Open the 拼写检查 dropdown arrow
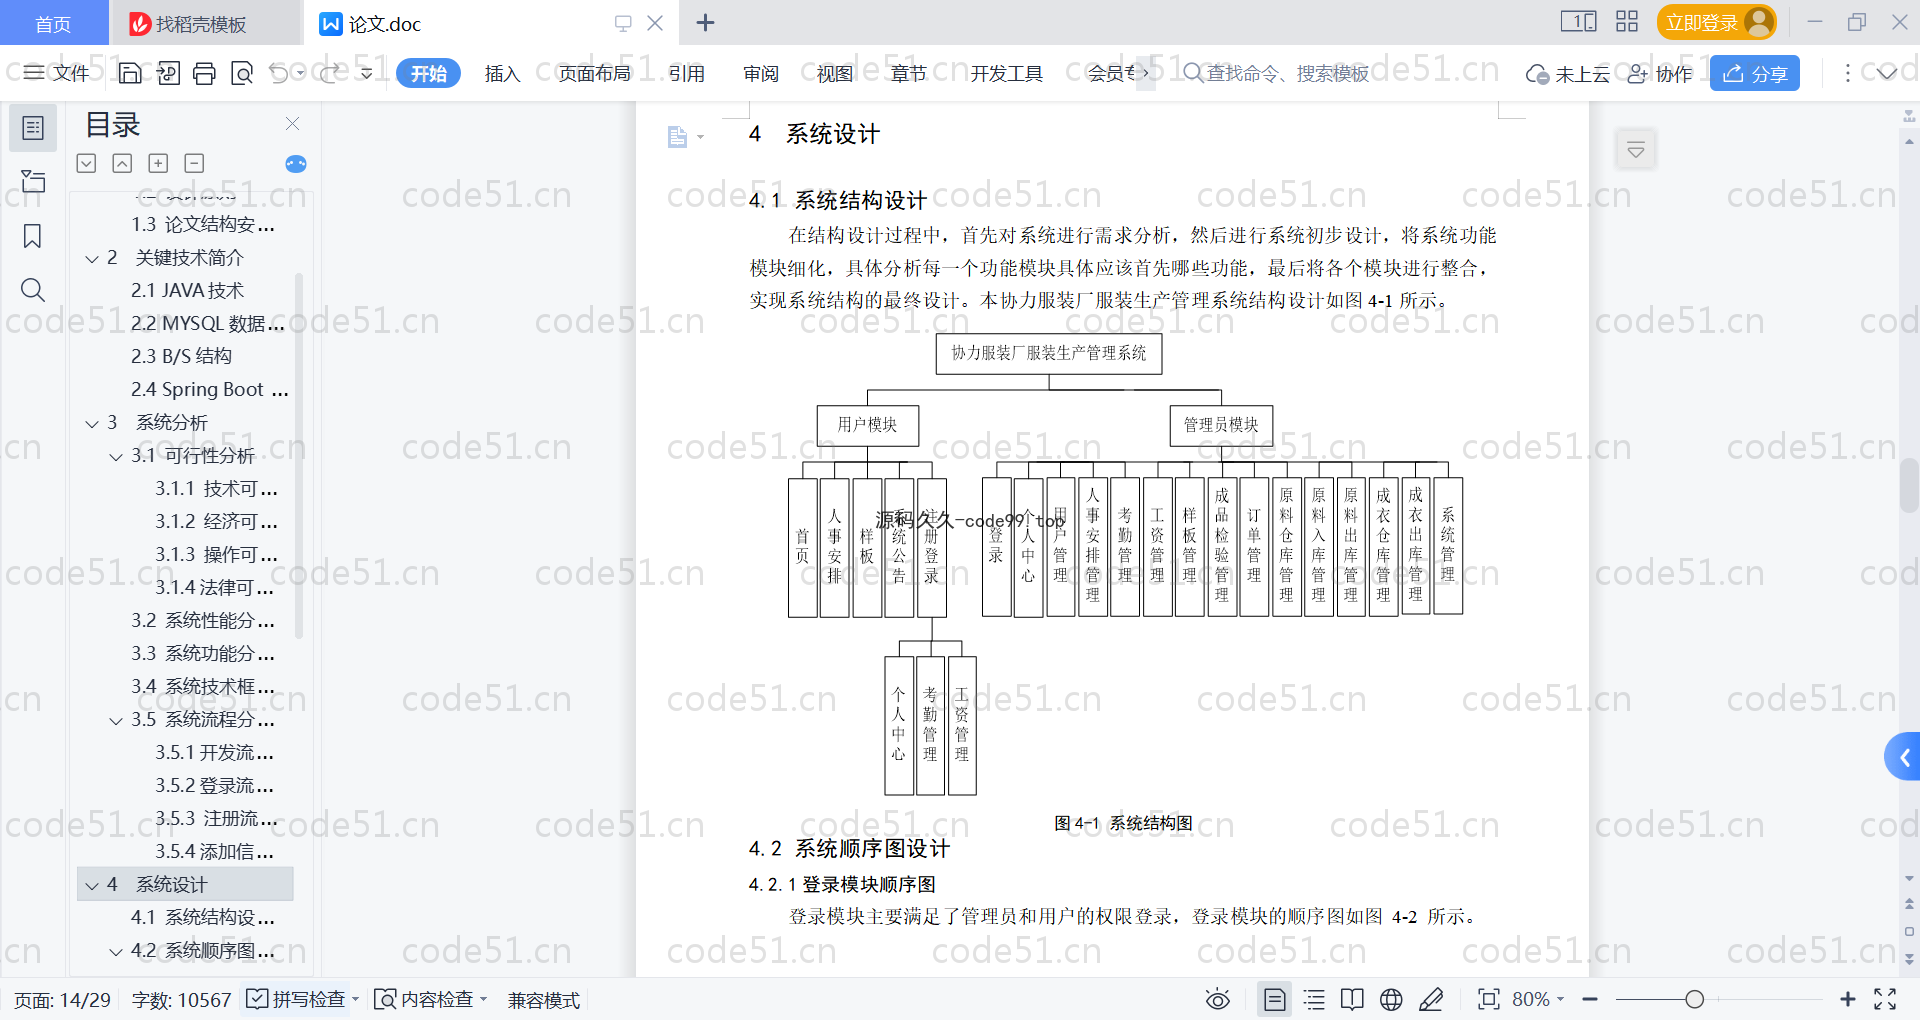 (x=355, y=999)
